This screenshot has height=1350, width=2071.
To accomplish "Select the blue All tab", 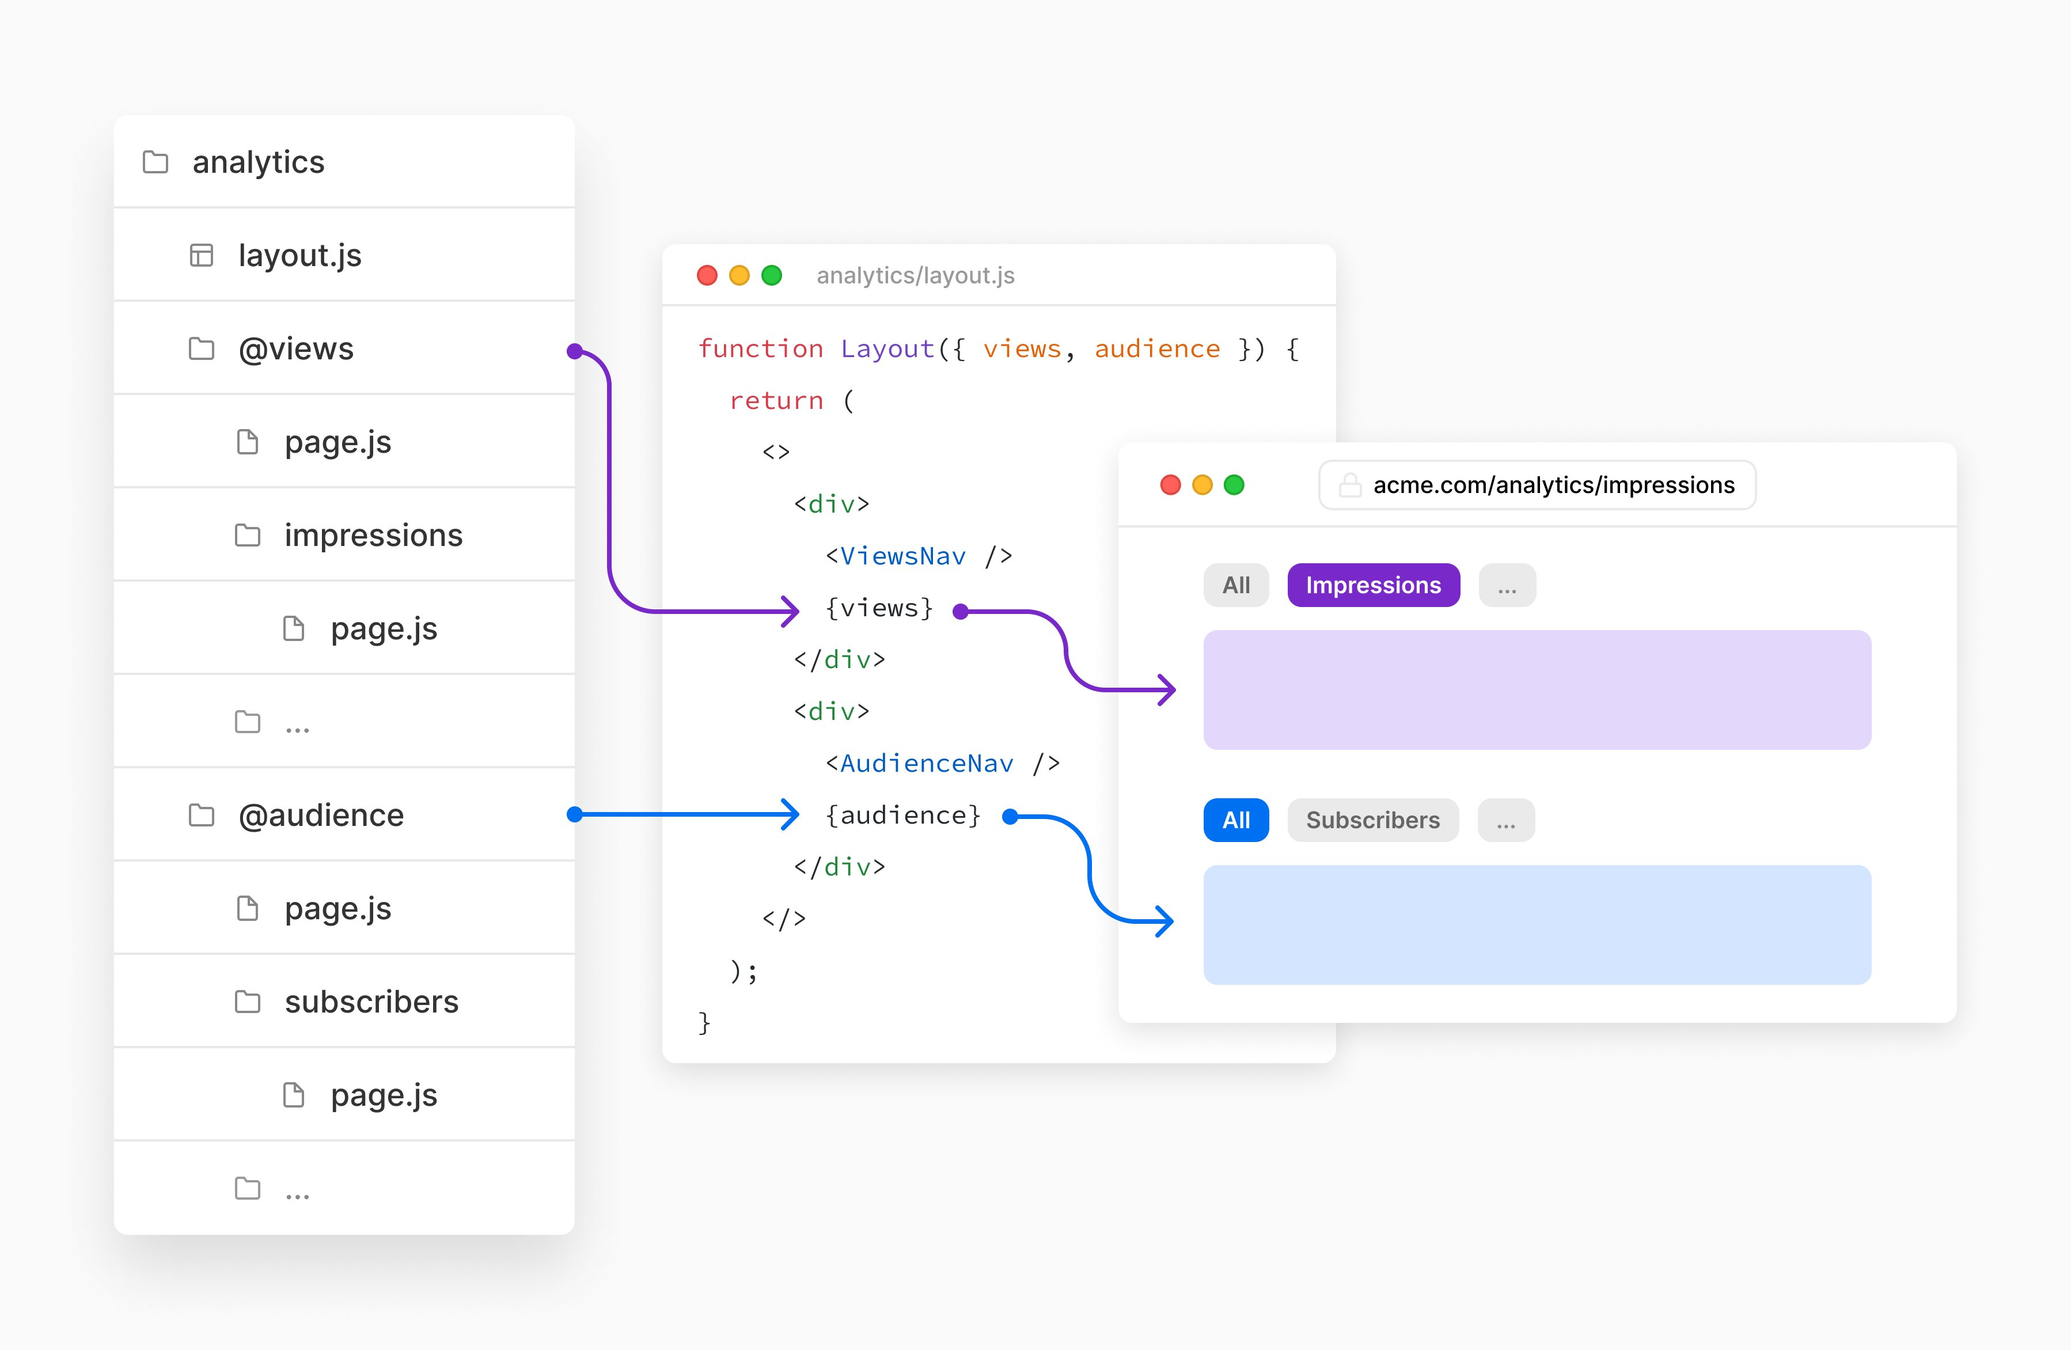I will [1236, 820].
